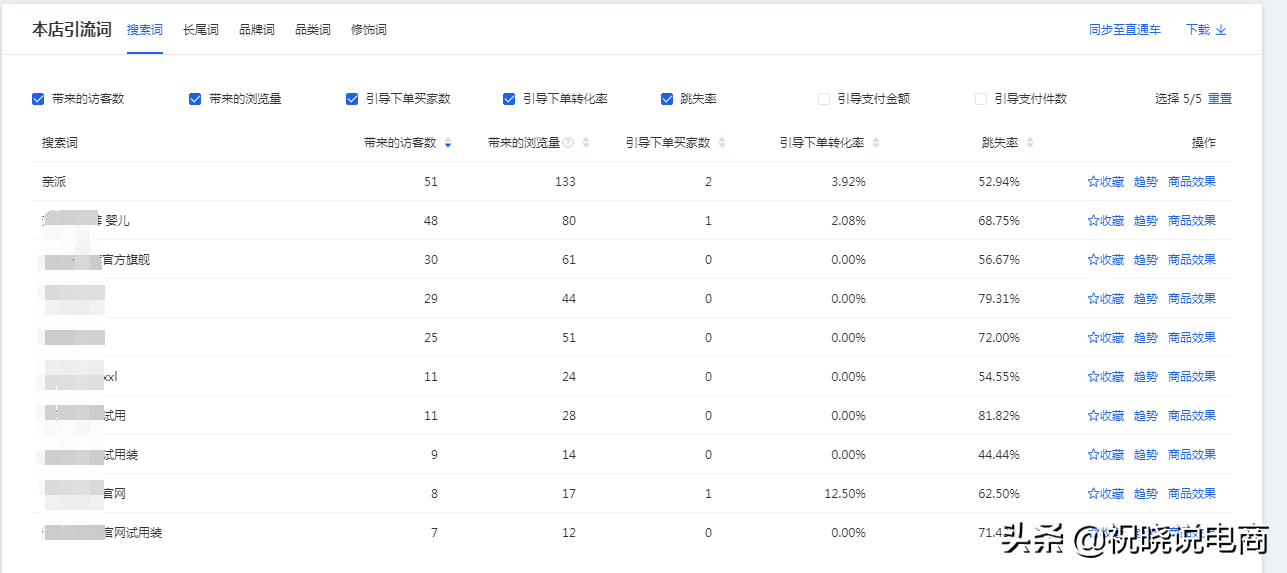Sort by 引导下单买家数 column arrows
Viewport: 1287px width, 573px height.
[722, 143]
